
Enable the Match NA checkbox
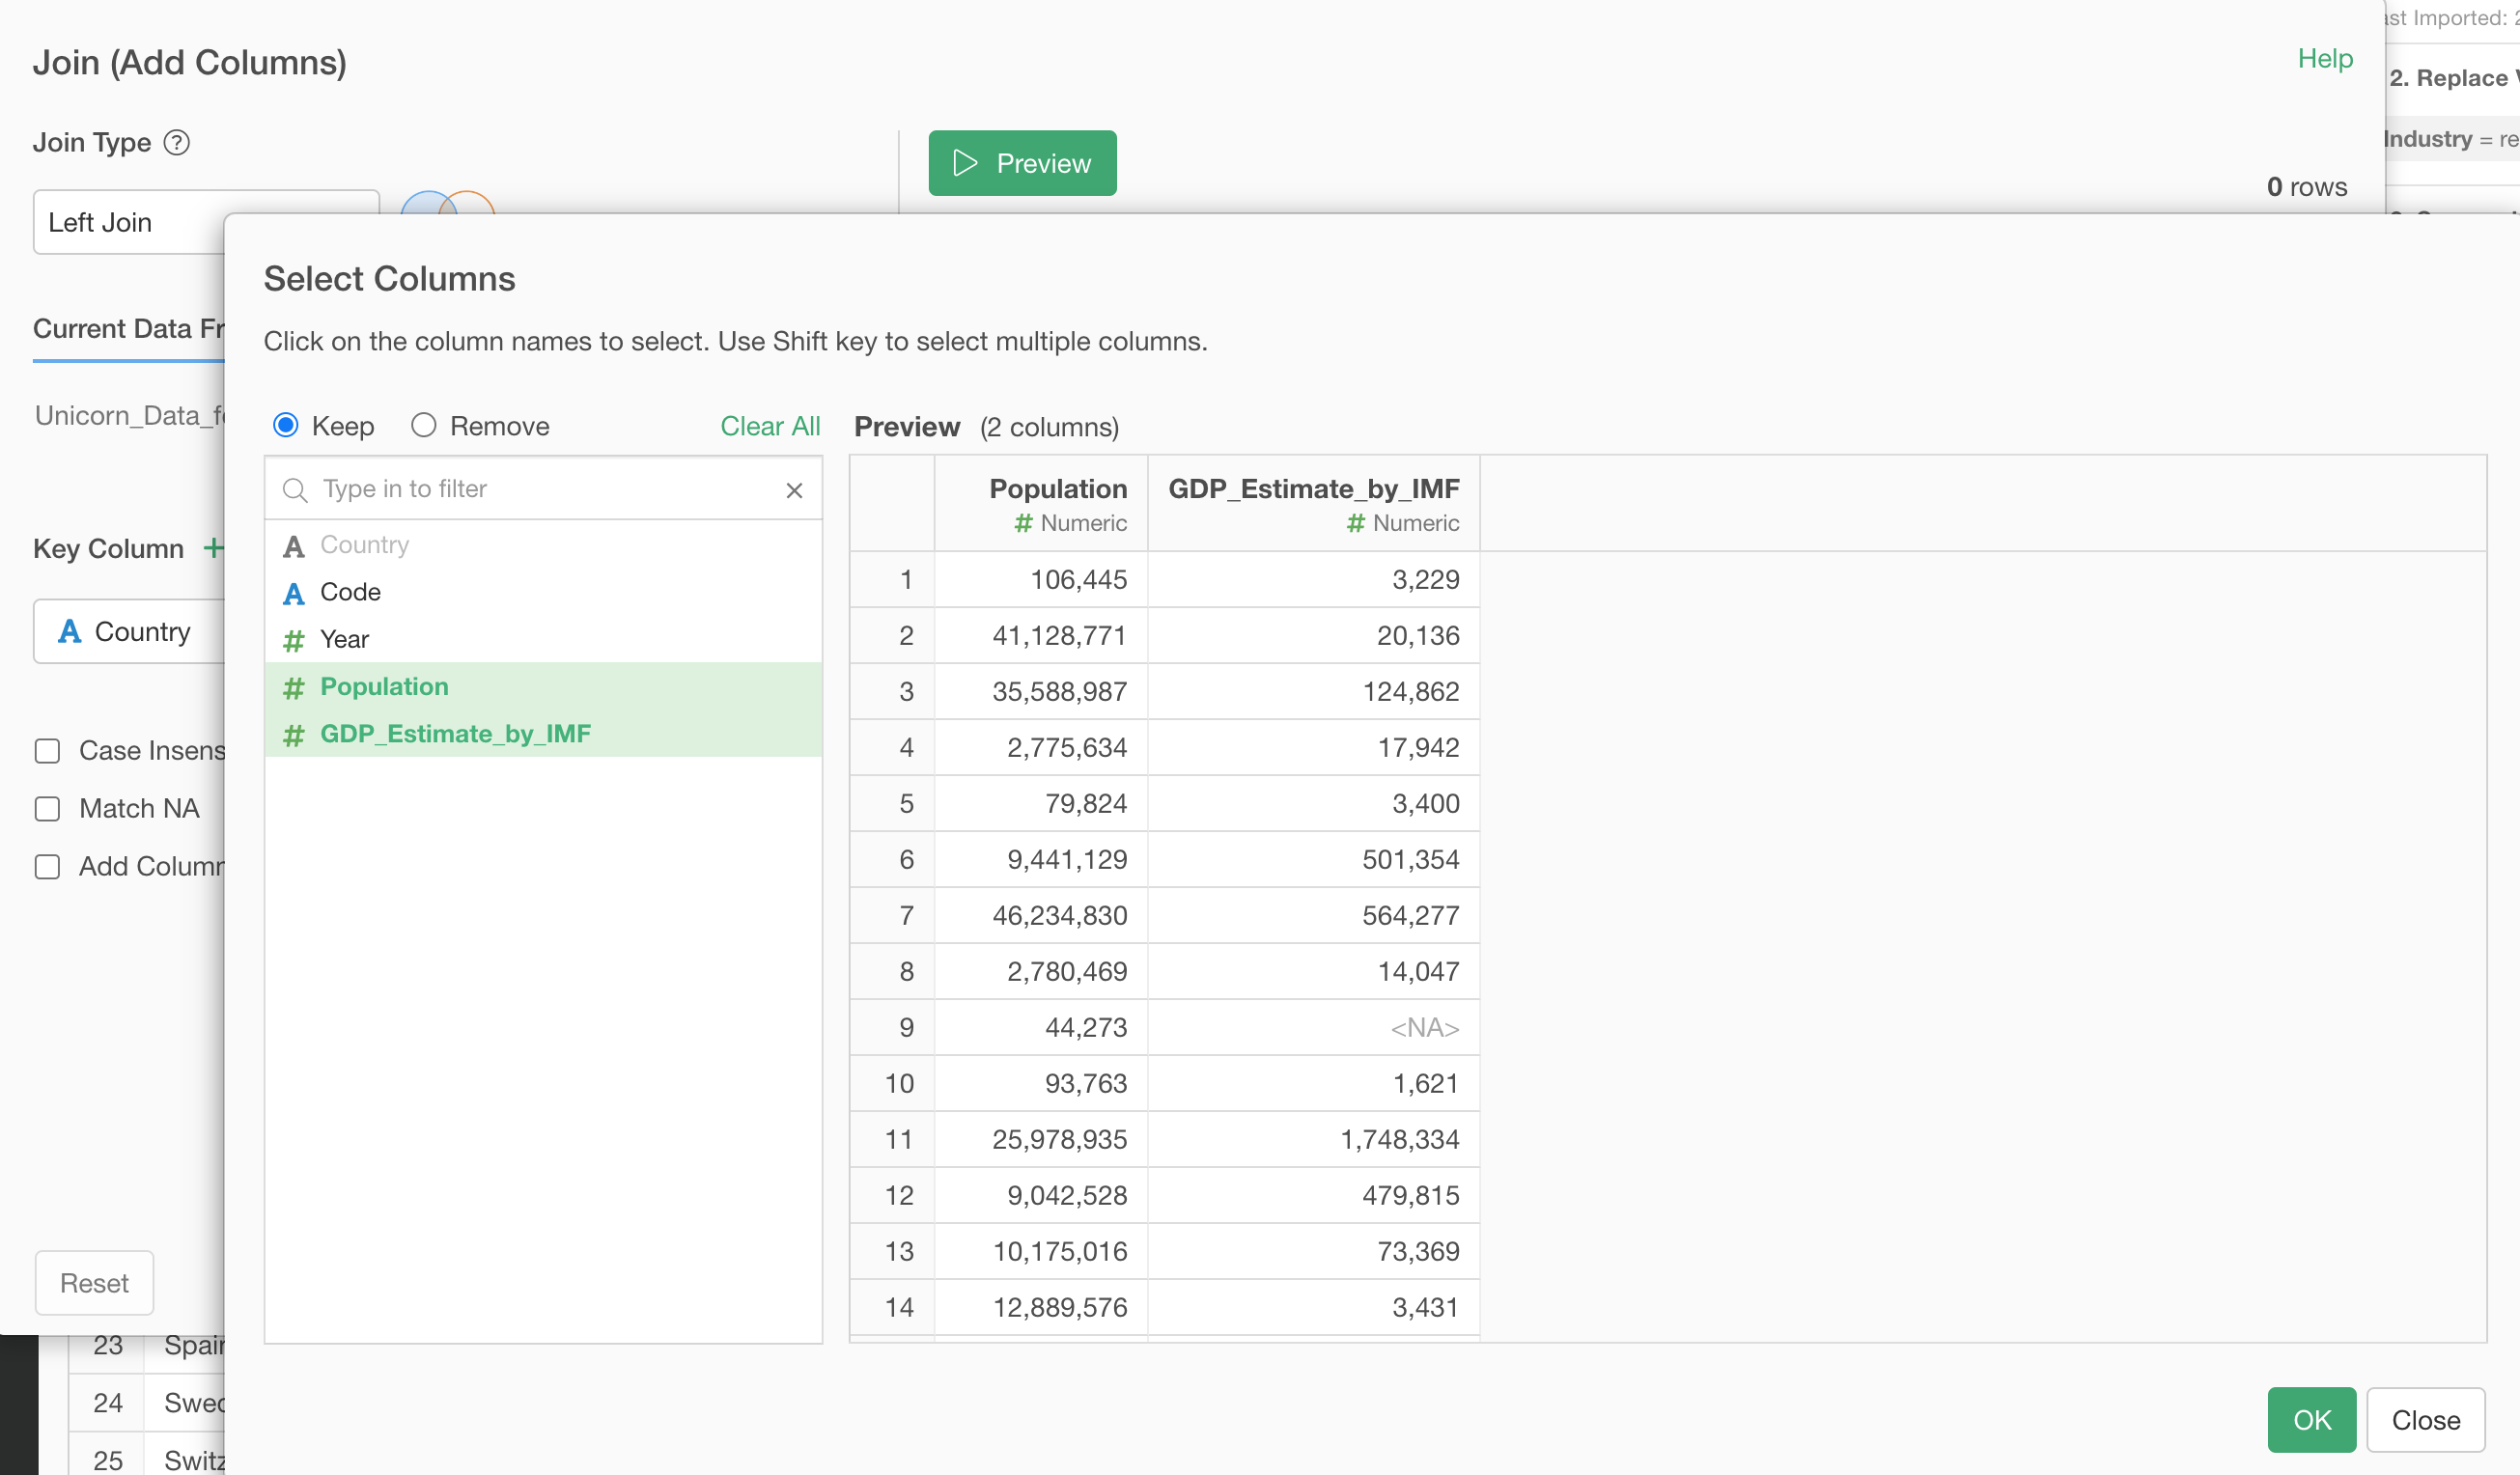coord(47,808)
